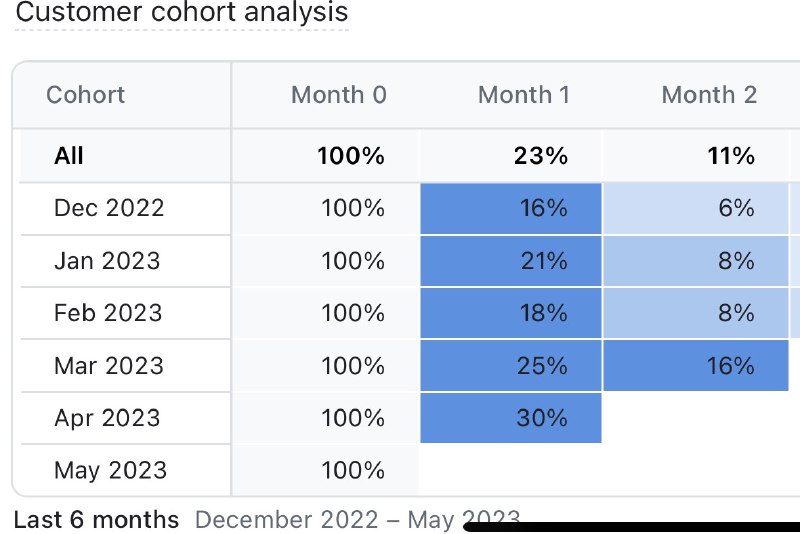This screenshot has height=534, width=800.
Task: Select the Dec 2022 cohort row
Action: point(109,208)
